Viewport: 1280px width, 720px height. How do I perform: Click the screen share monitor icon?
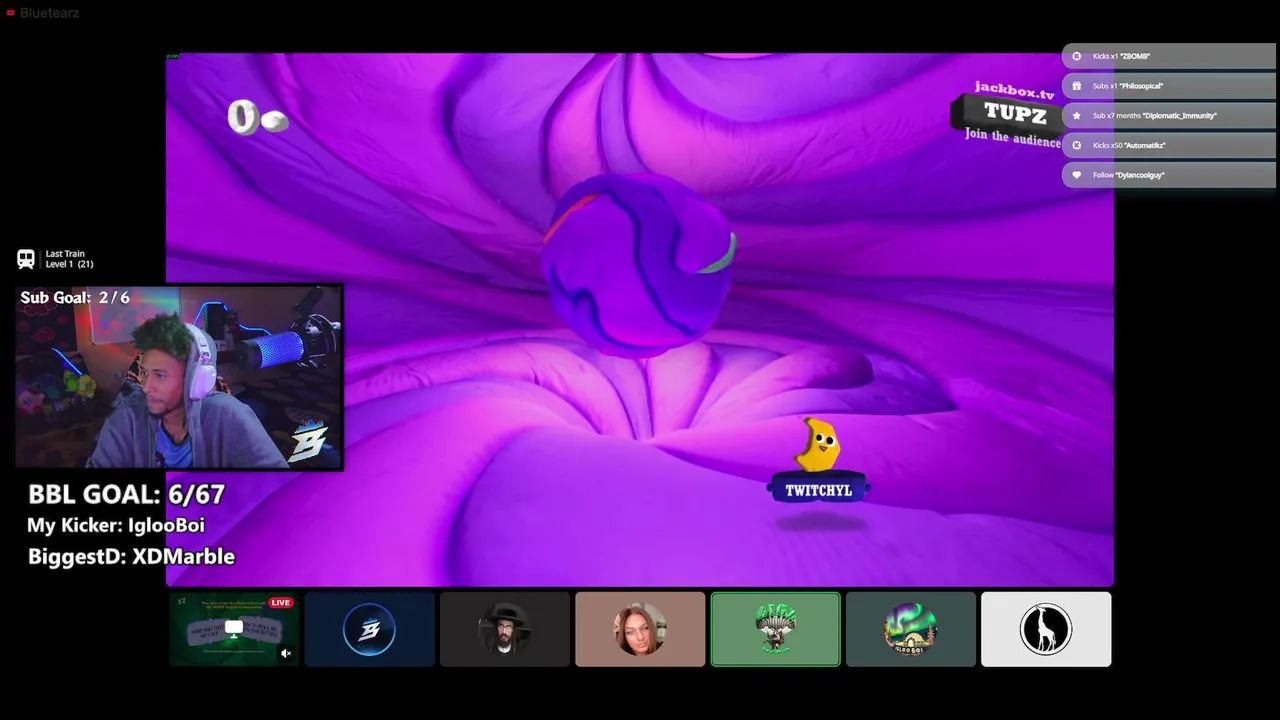pyautogui.click(x=234, y=628)
